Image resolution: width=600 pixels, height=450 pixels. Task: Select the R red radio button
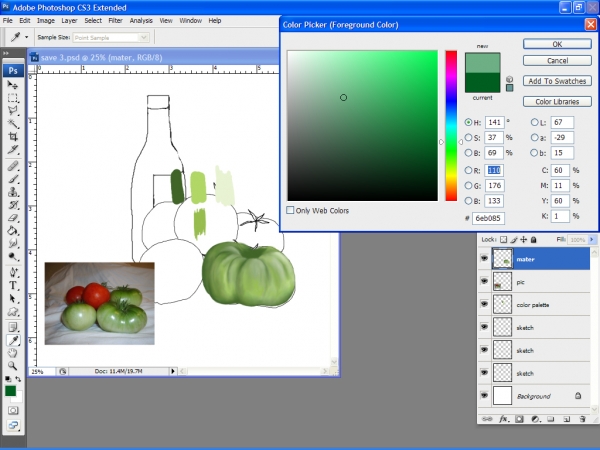(468, 170)
